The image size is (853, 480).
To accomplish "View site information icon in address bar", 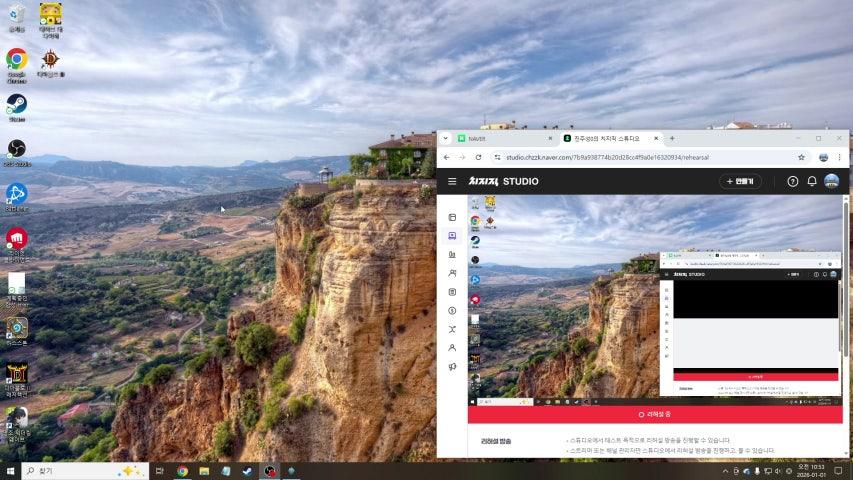I will pos(497,157).
